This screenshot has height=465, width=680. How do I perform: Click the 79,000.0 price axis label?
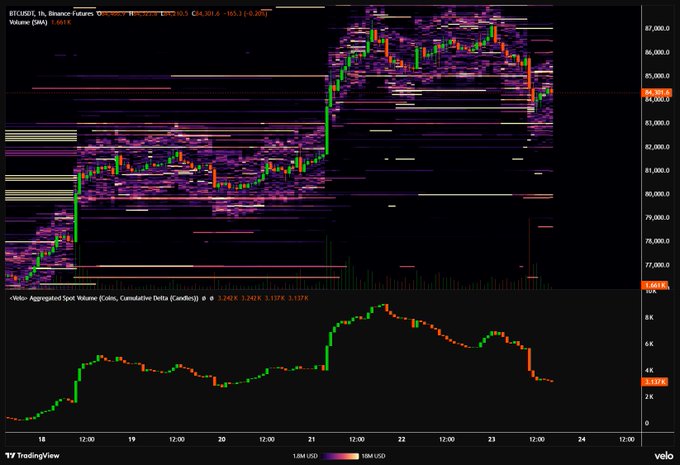click(657, 218)
